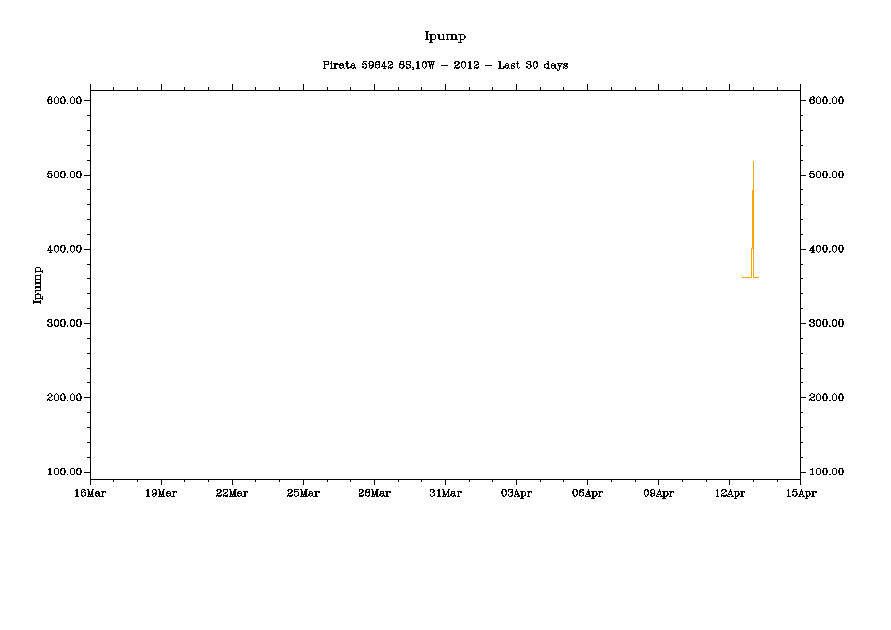Image resolution: width=891 pixels, height=630 pixels.
Task: Select the 31Mar x-axis date label
Action: pos(445,493)
